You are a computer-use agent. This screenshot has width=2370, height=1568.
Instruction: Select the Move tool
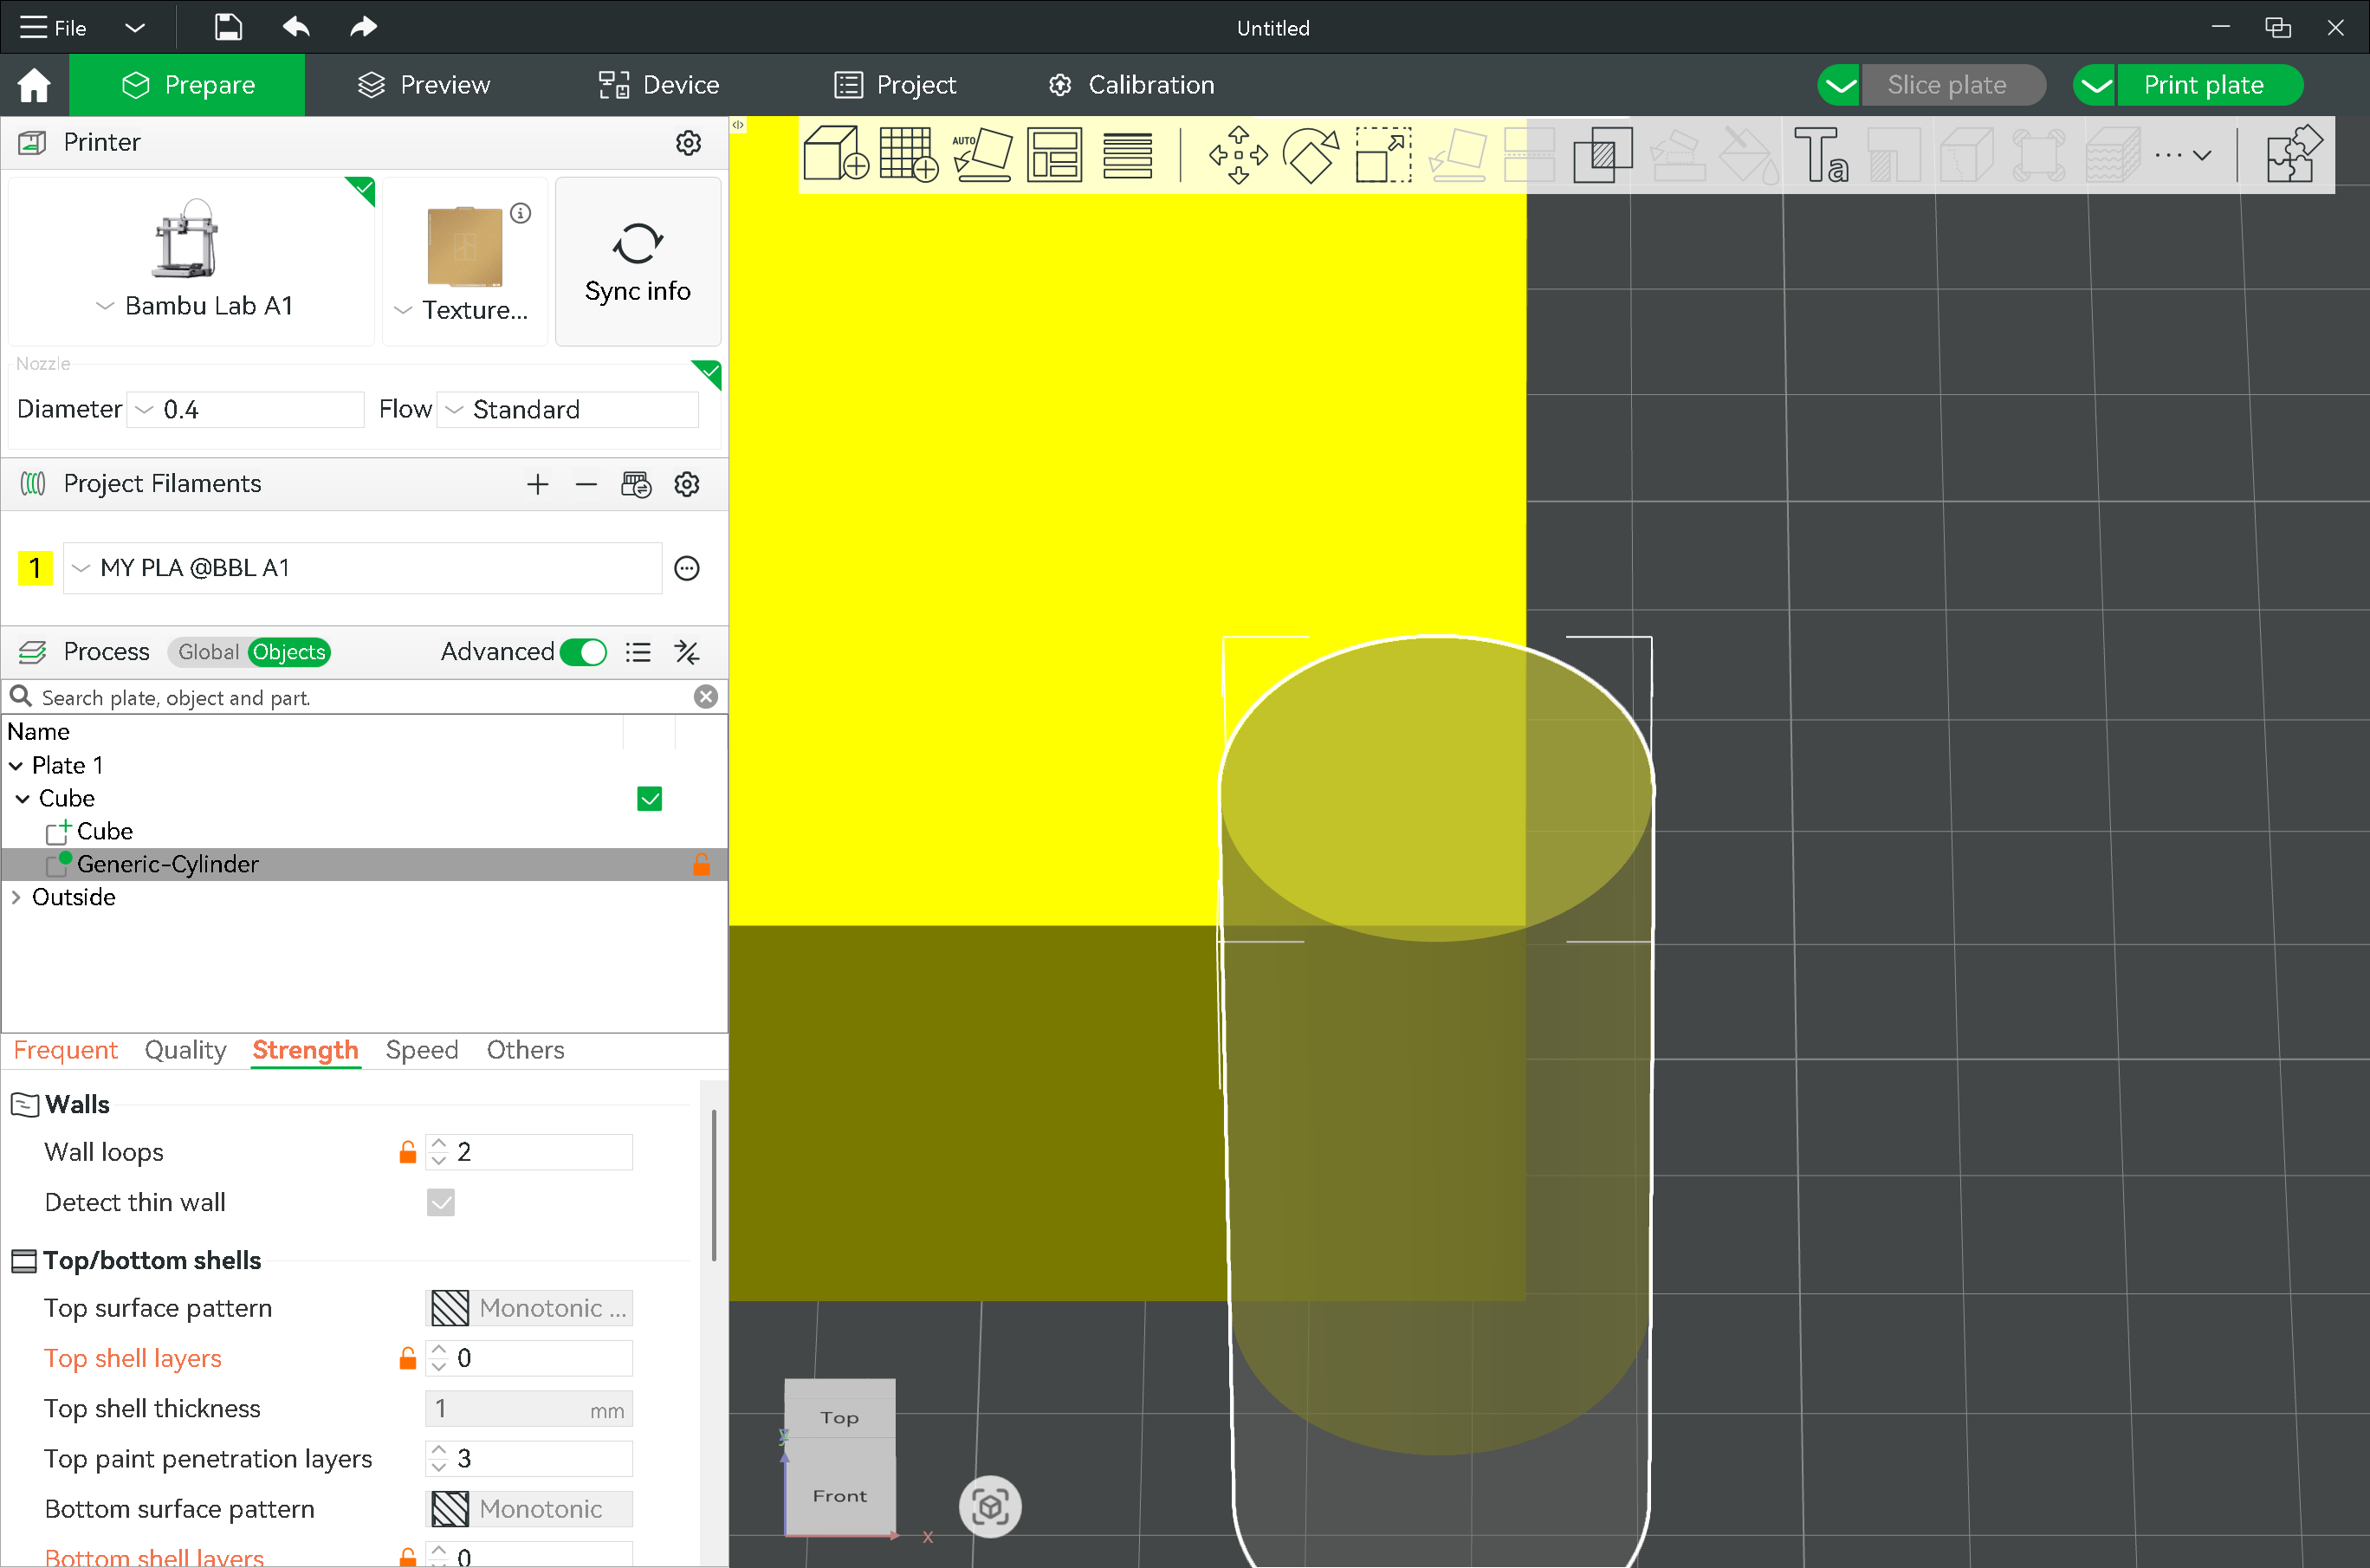[x=1238, y=154]
